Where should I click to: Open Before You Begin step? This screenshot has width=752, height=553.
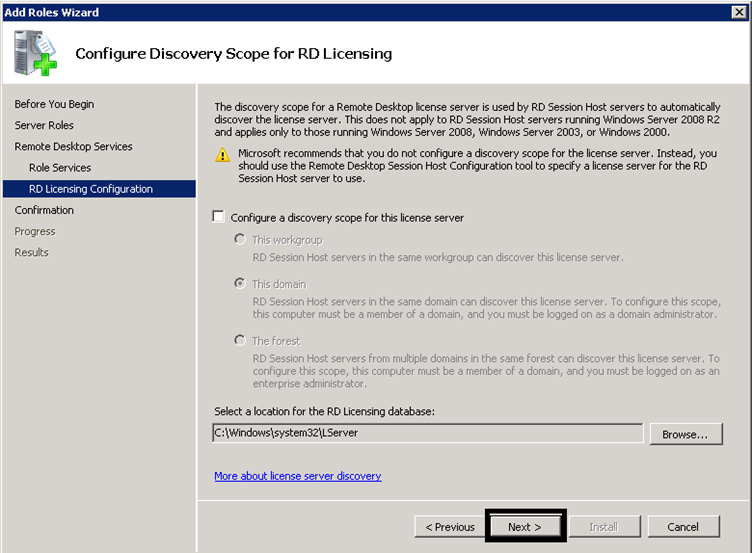tap(54, 104)
